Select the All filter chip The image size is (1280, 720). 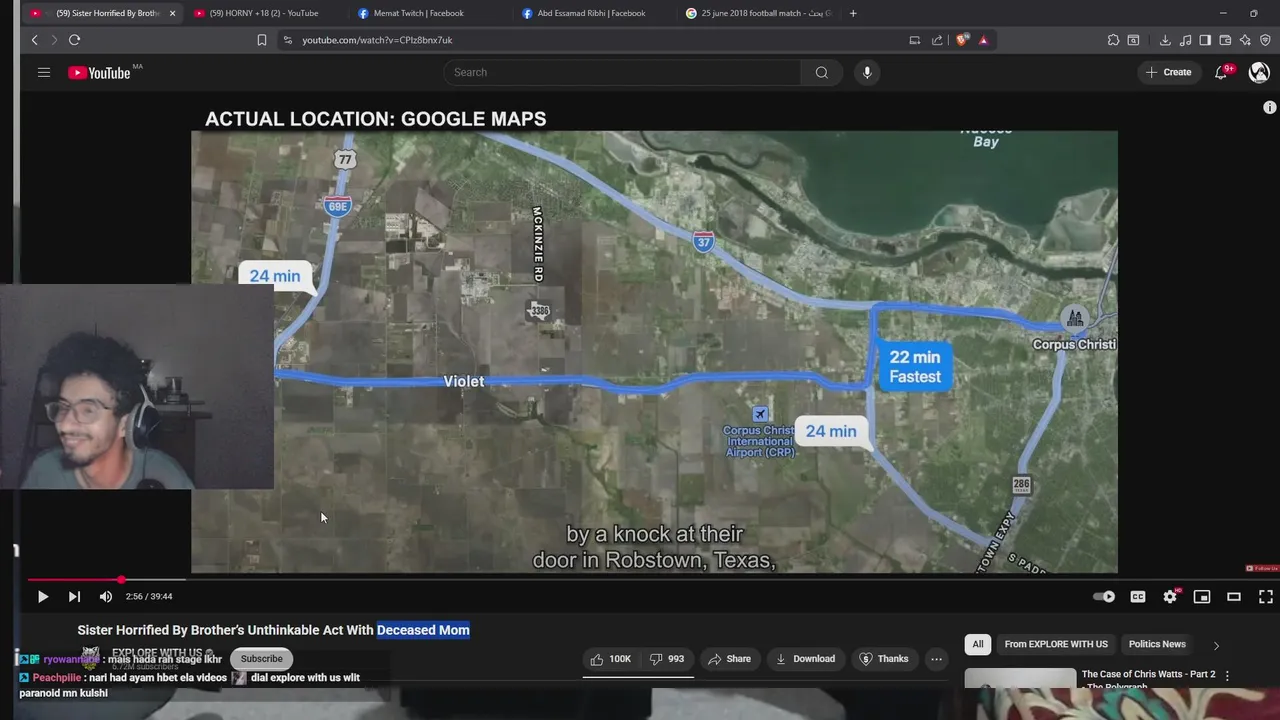coord(978,644)
